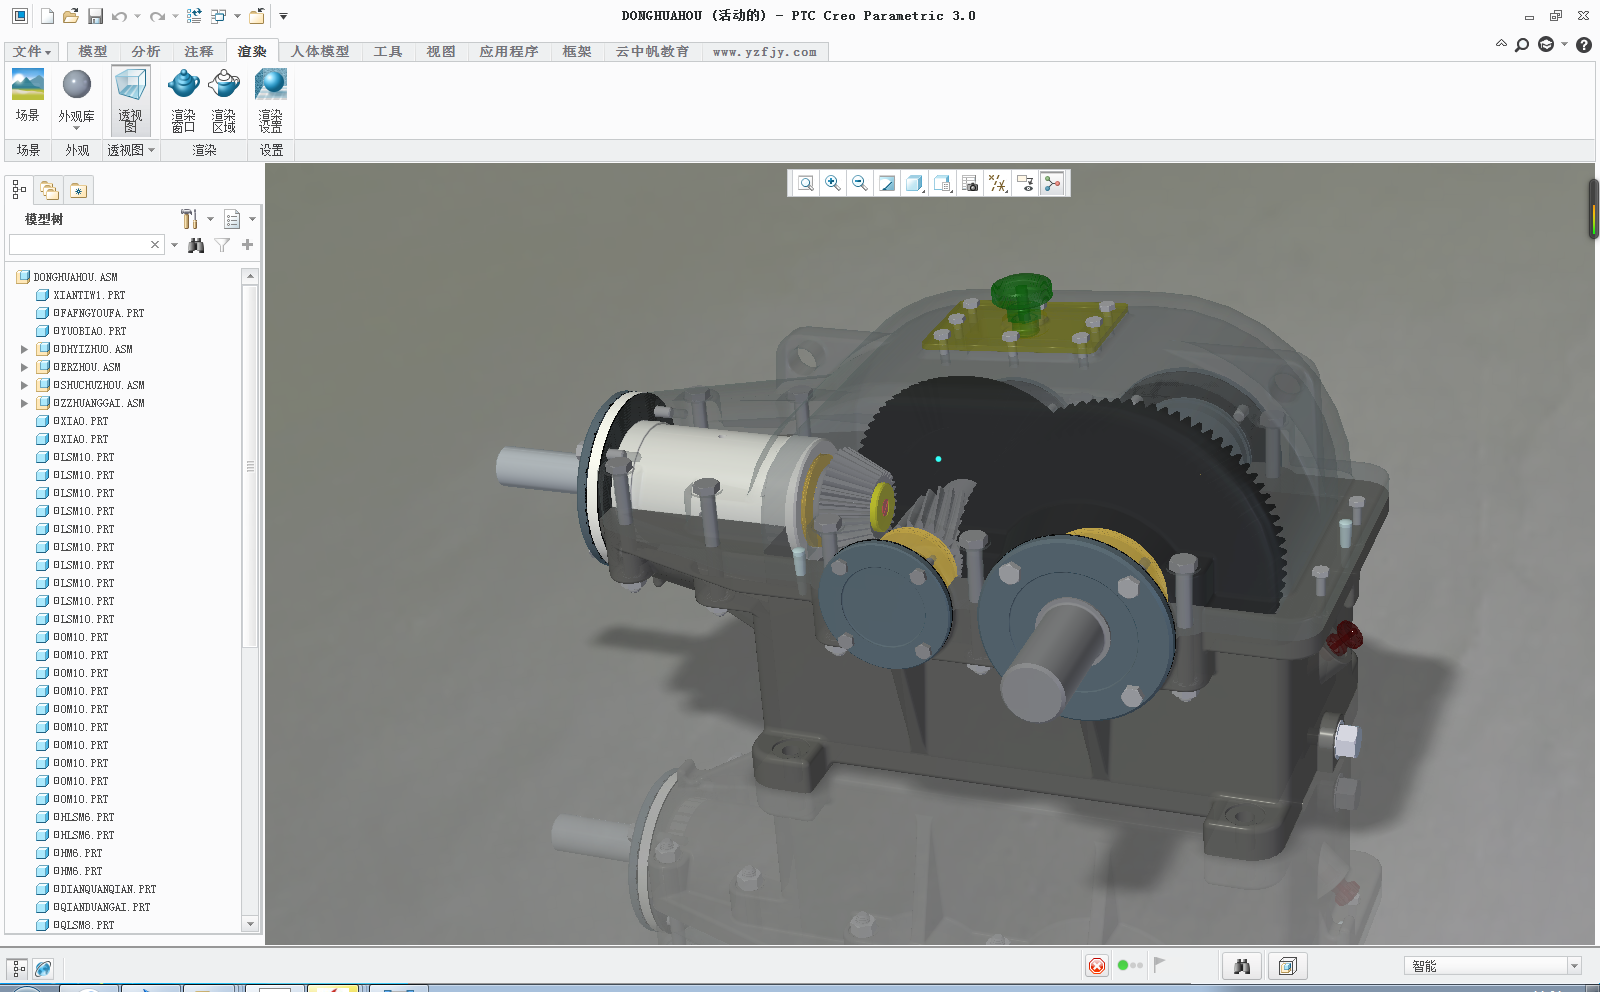
Task: Open the favorites navigator tab
Action: click(x=79, y=190)
